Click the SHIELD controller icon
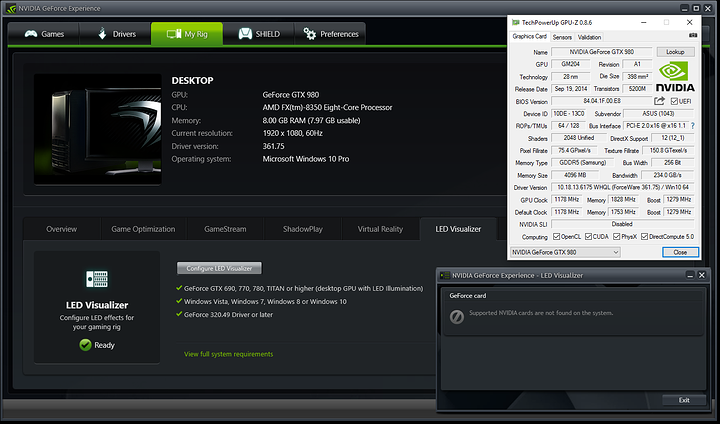This screenshot has height=424, width=720. point(246,34)
